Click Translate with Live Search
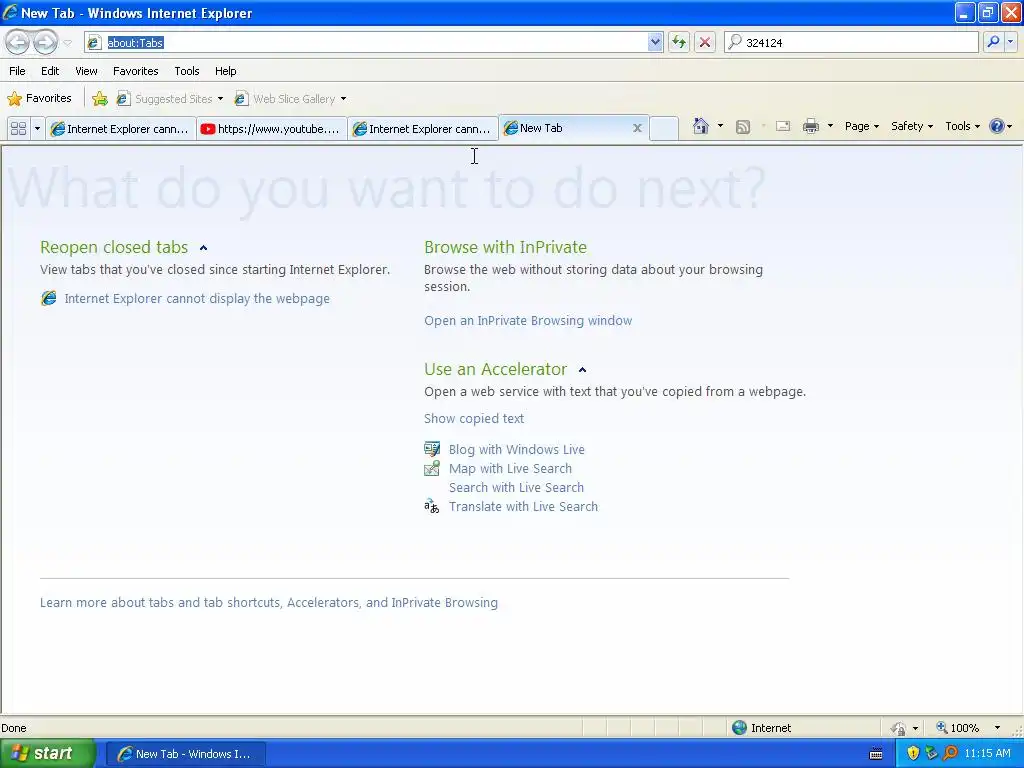The width and height of the screenshot is (1024, 768). (x=523, y=506)
